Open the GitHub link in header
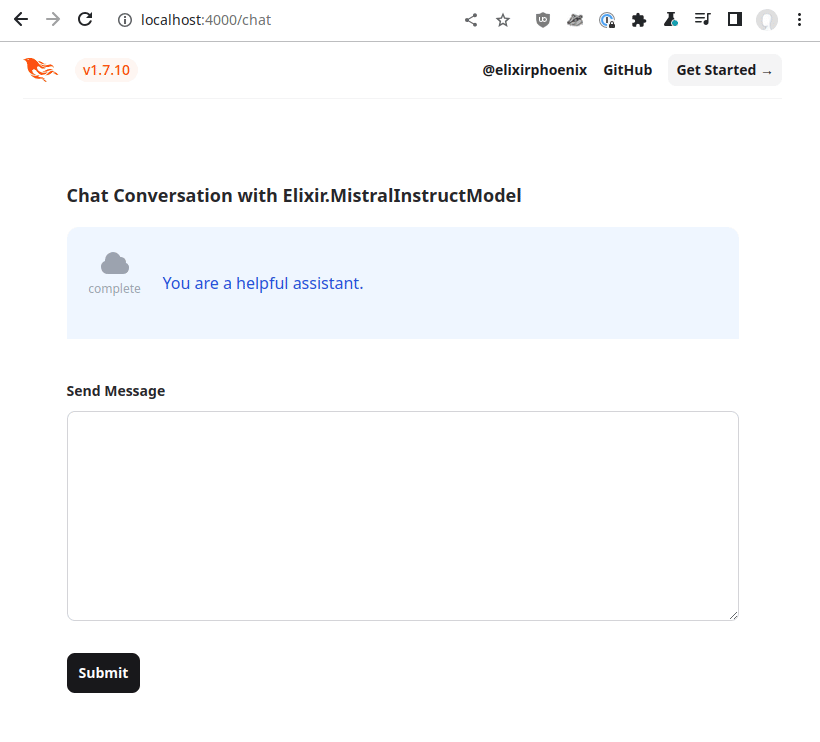Viewport: 820px width, 742px height. tap(627, 70)
